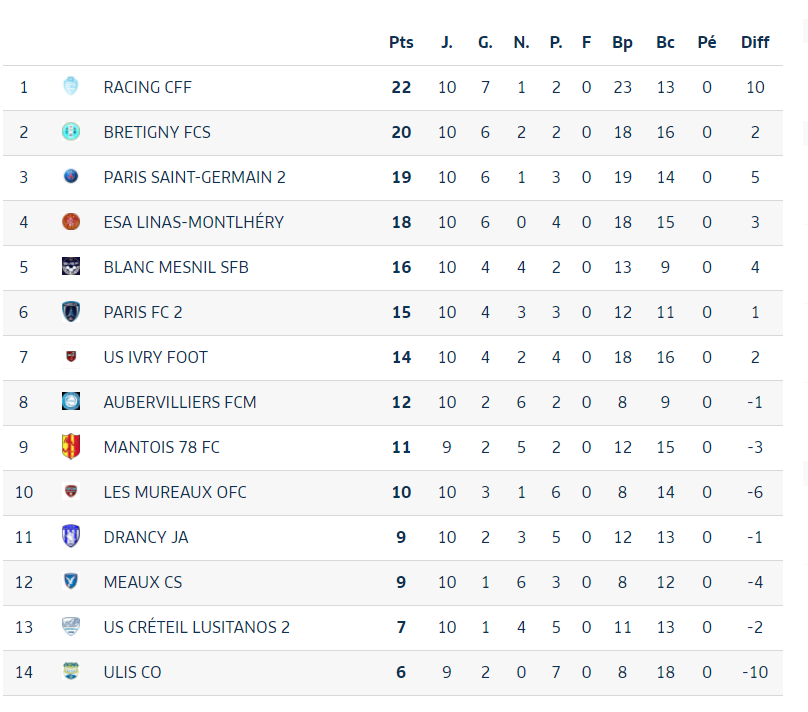Select the Aubervilliers FCM logo
Image resolution: width=808 pixels, height=712 pixels.
[x=71, y=401]
